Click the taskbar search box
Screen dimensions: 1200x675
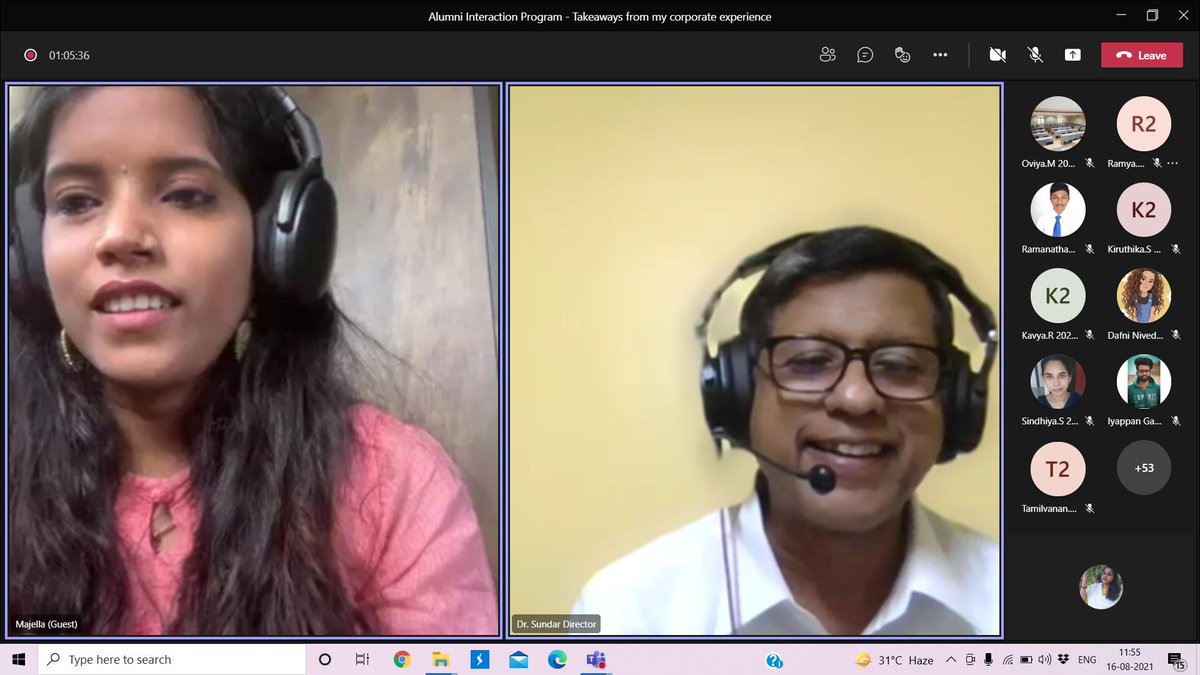(171, 660)
